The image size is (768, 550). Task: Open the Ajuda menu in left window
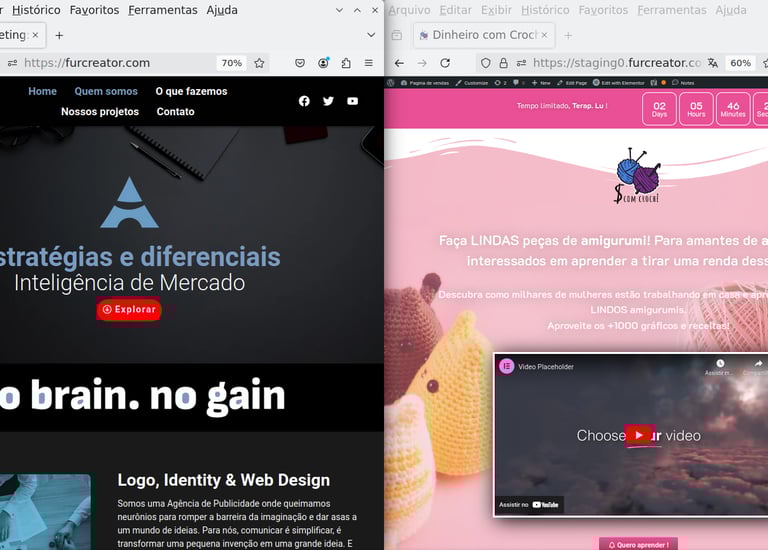[x=222, y=10]
